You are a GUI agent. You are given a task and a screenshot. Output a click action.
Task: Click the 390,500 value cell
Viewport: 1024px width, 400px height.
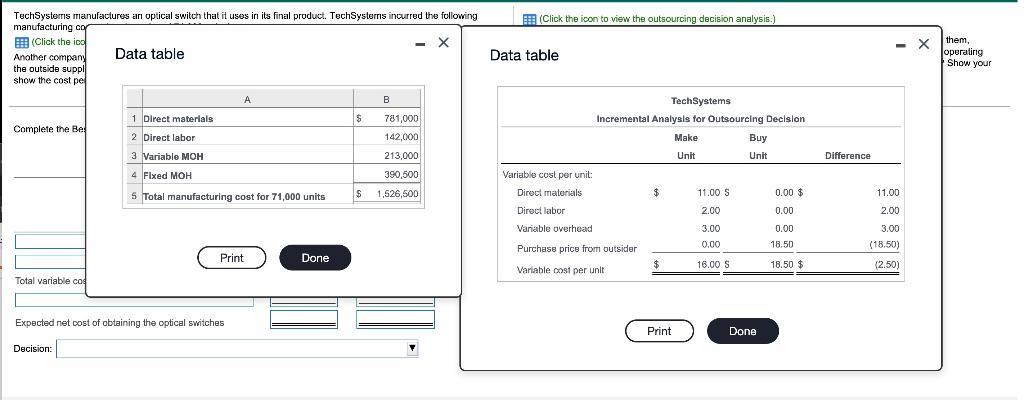[387, 175]
